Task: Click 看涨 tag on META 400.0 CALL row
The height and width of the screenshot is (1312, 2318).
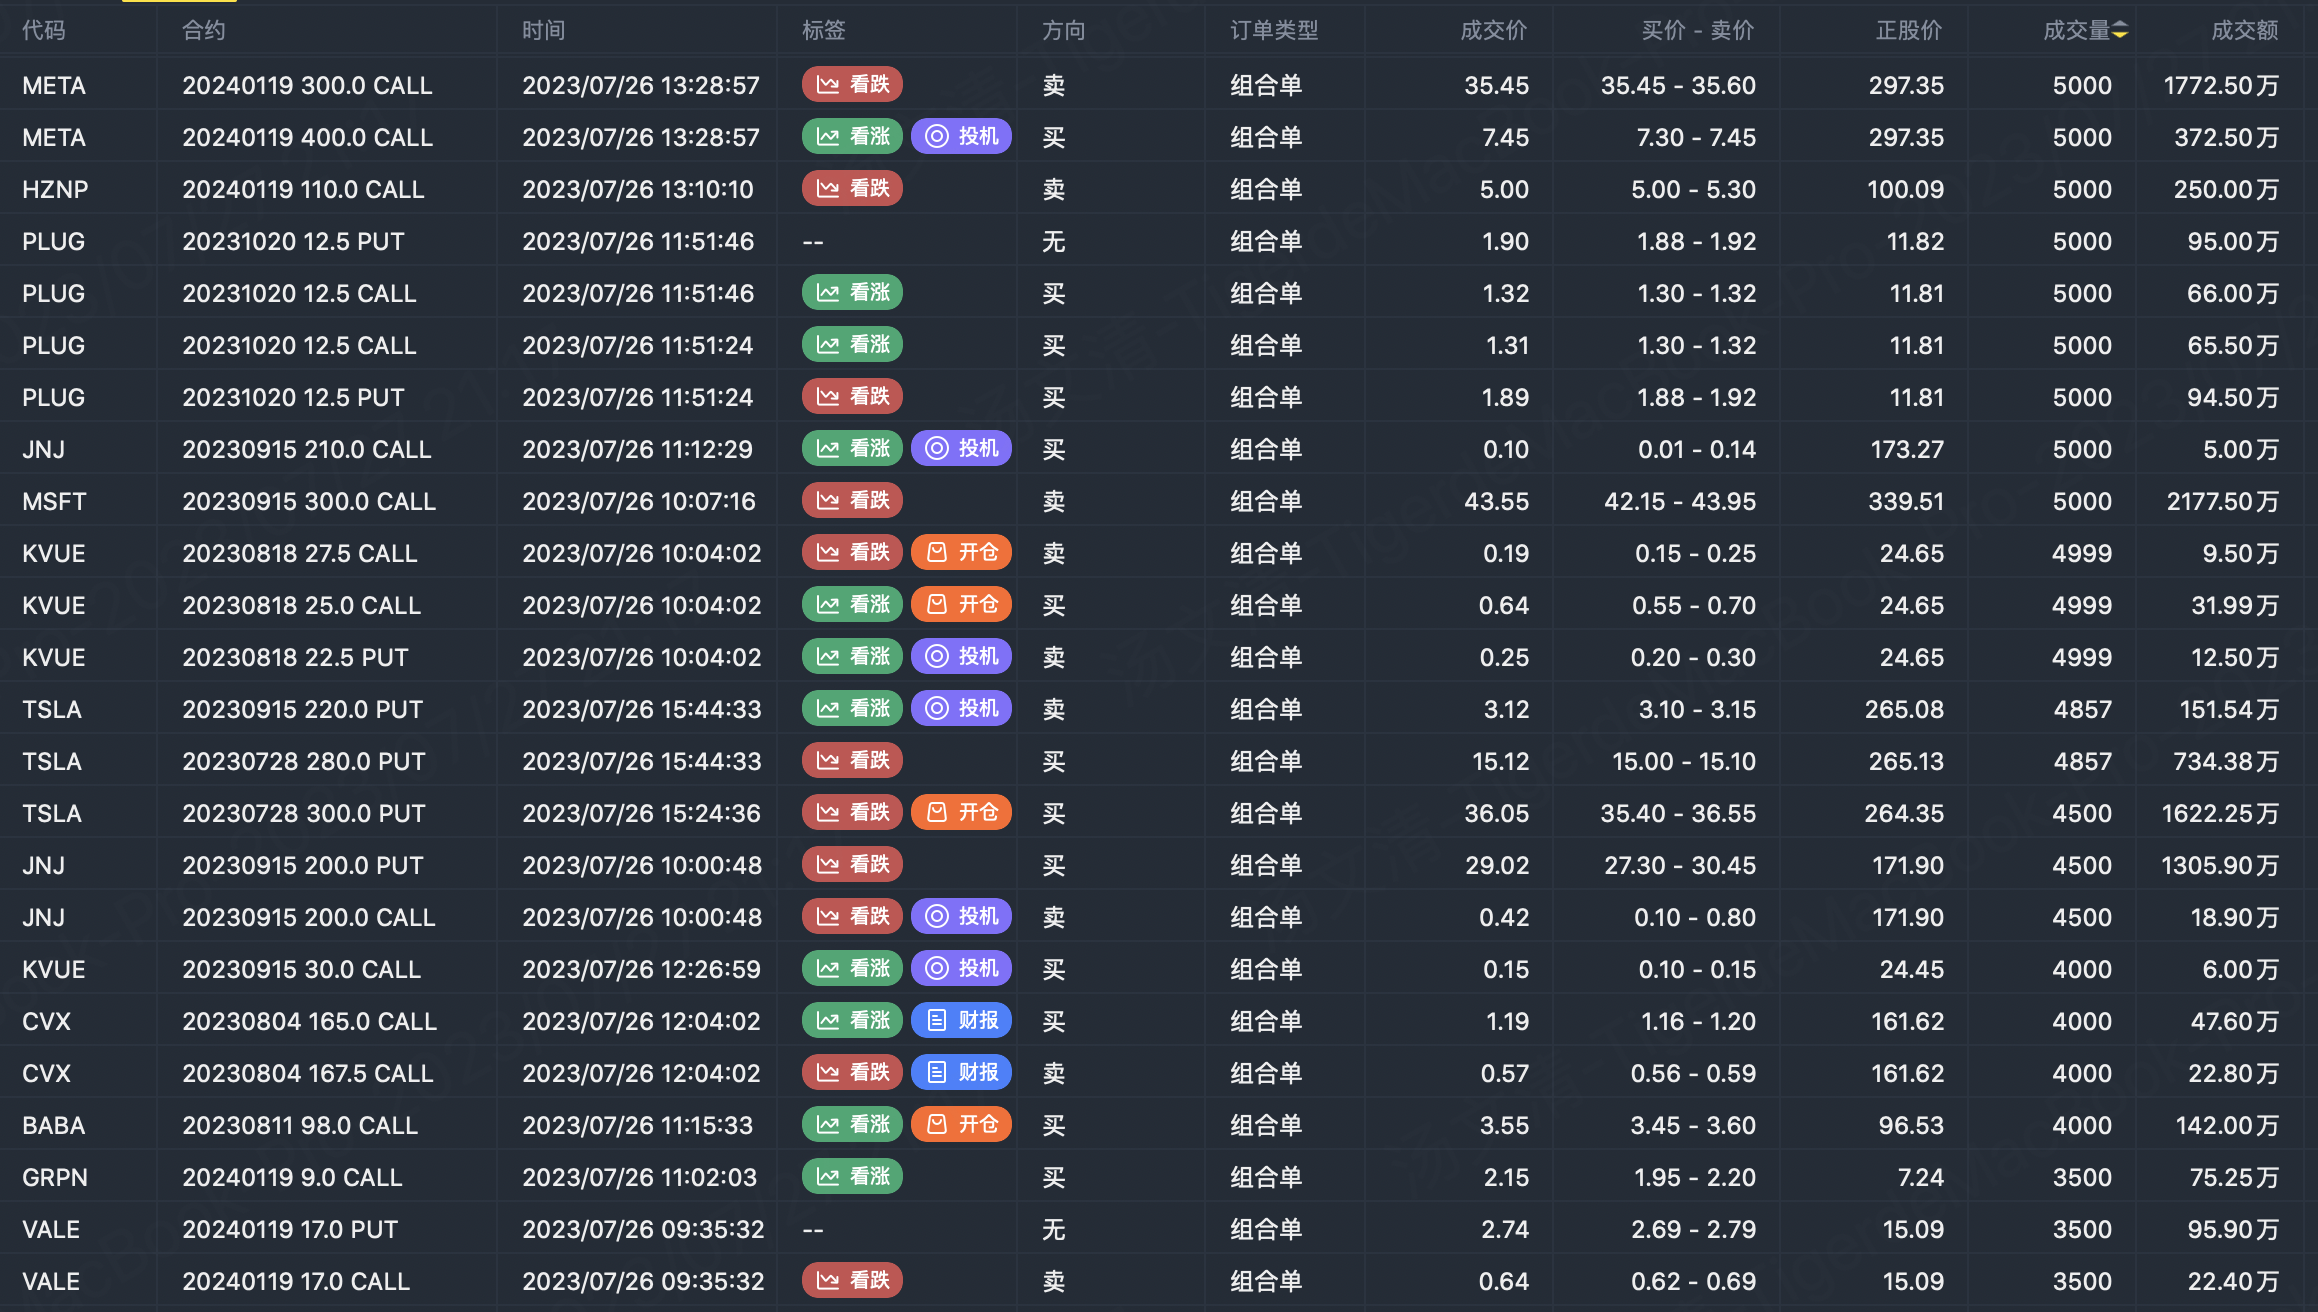Action: (x=852, y=137)
